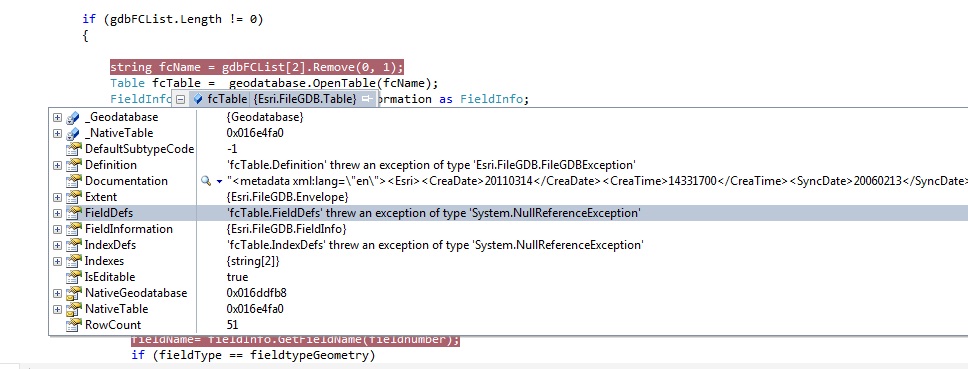Viewport: 968px width, 369px height.
Task: Click the NativeGeodatabase property icon
Action: pos(74,293)
